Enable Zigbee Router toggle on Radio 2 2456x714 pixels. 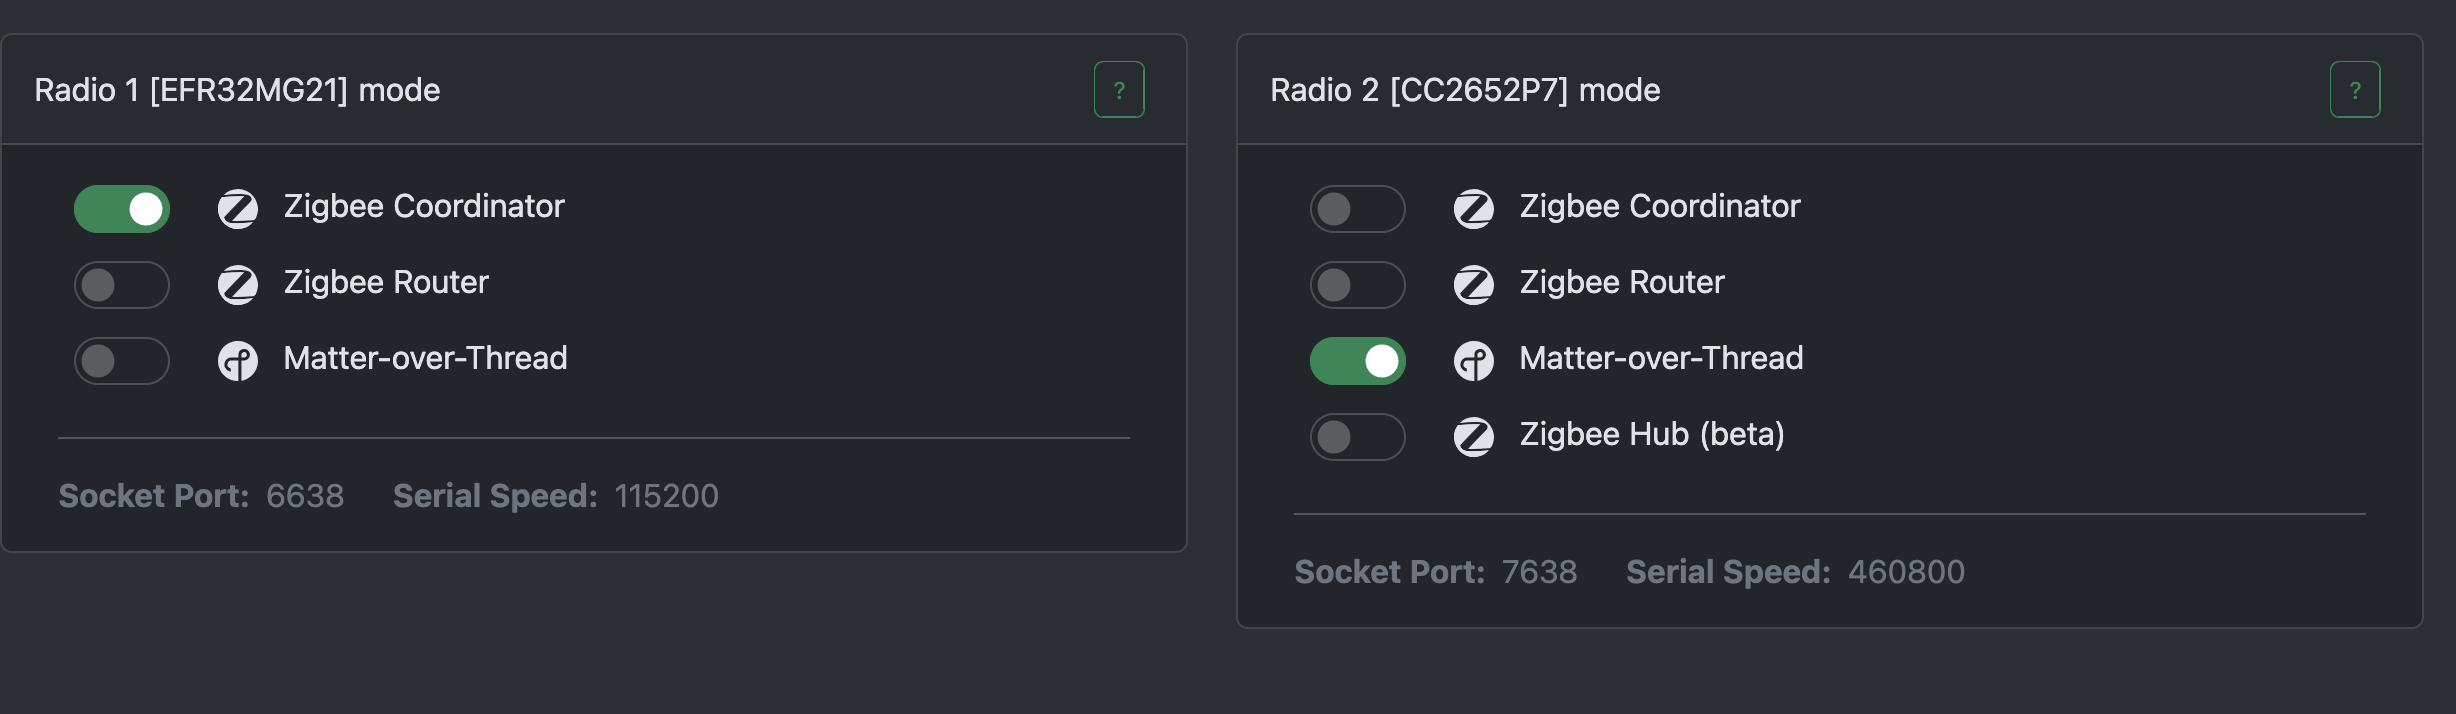tap(1358, 285)
